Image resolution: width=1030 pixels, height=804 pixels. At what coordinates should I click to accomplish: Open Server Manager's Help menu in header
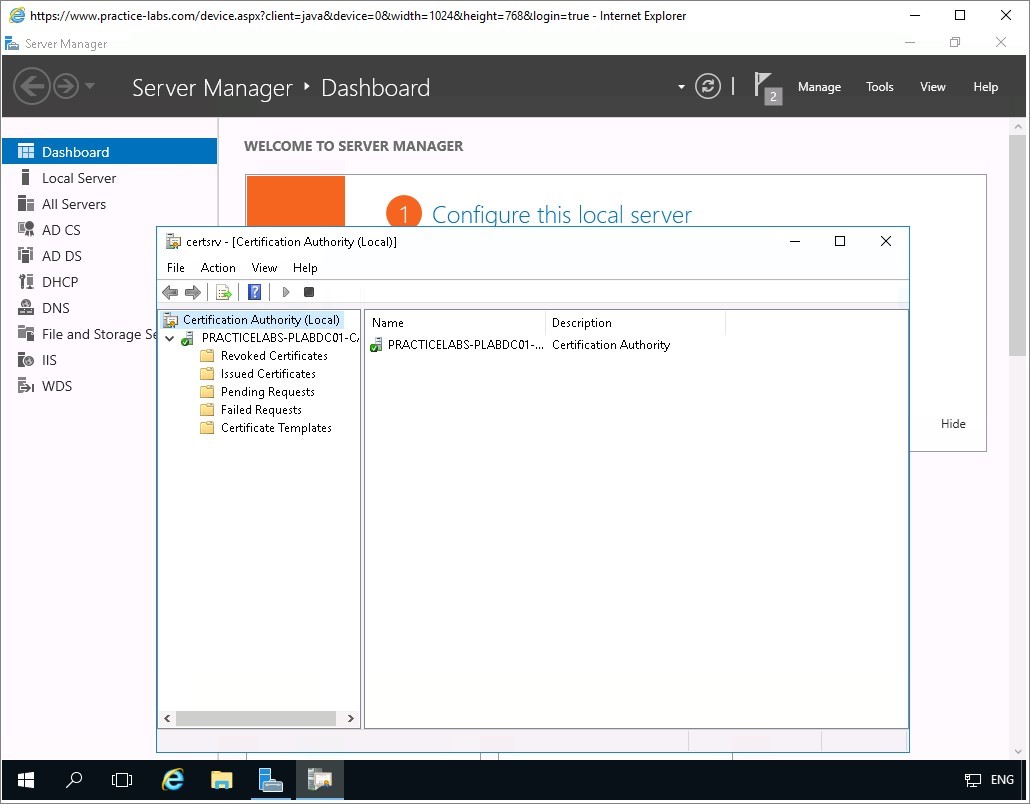985,87
